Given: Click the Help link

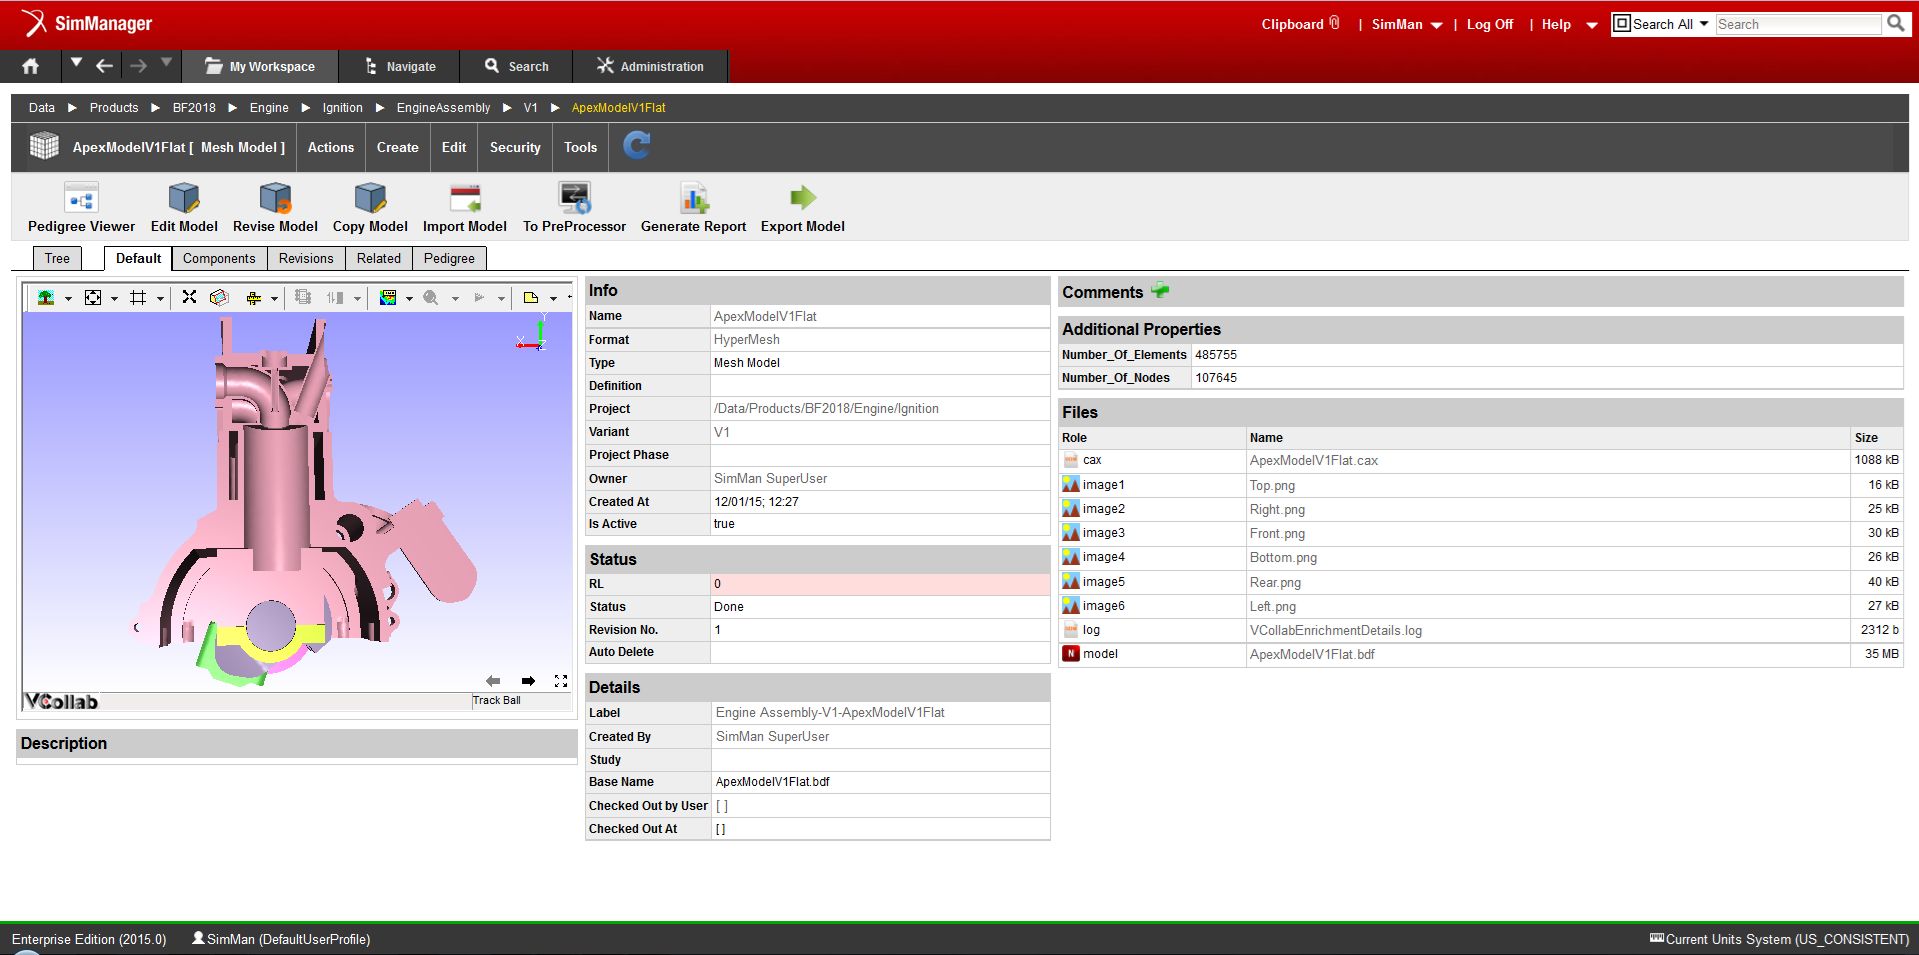Looking at the screenshot, I should pos(1556,24).
